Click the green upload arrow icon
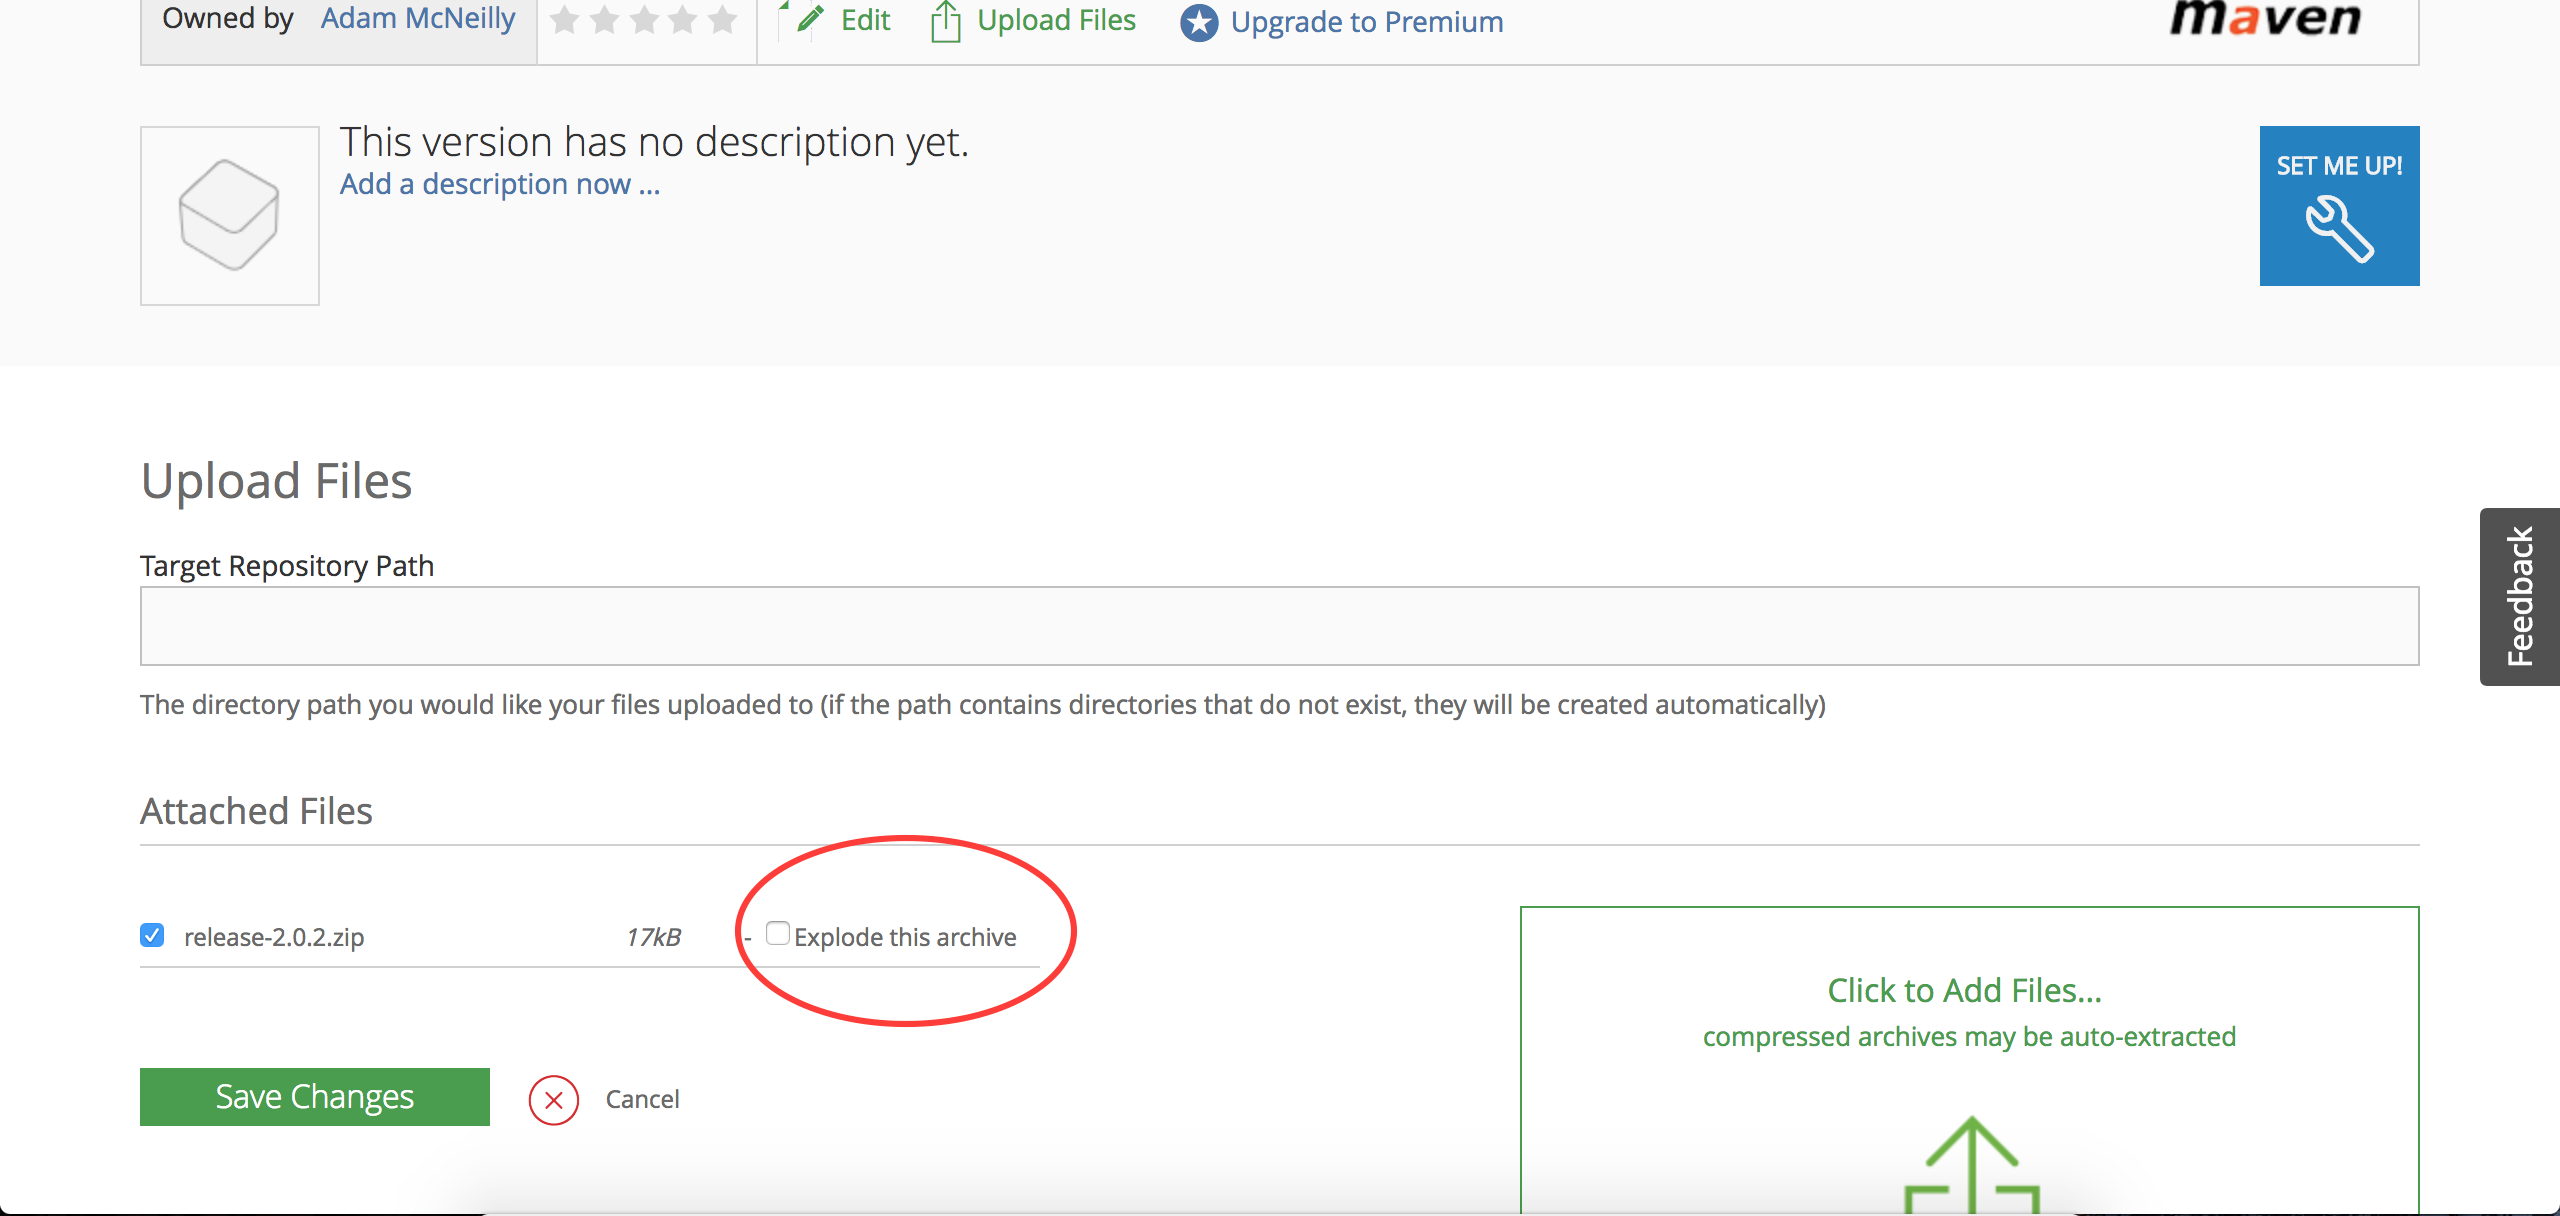 [x=1971, y=1165]
